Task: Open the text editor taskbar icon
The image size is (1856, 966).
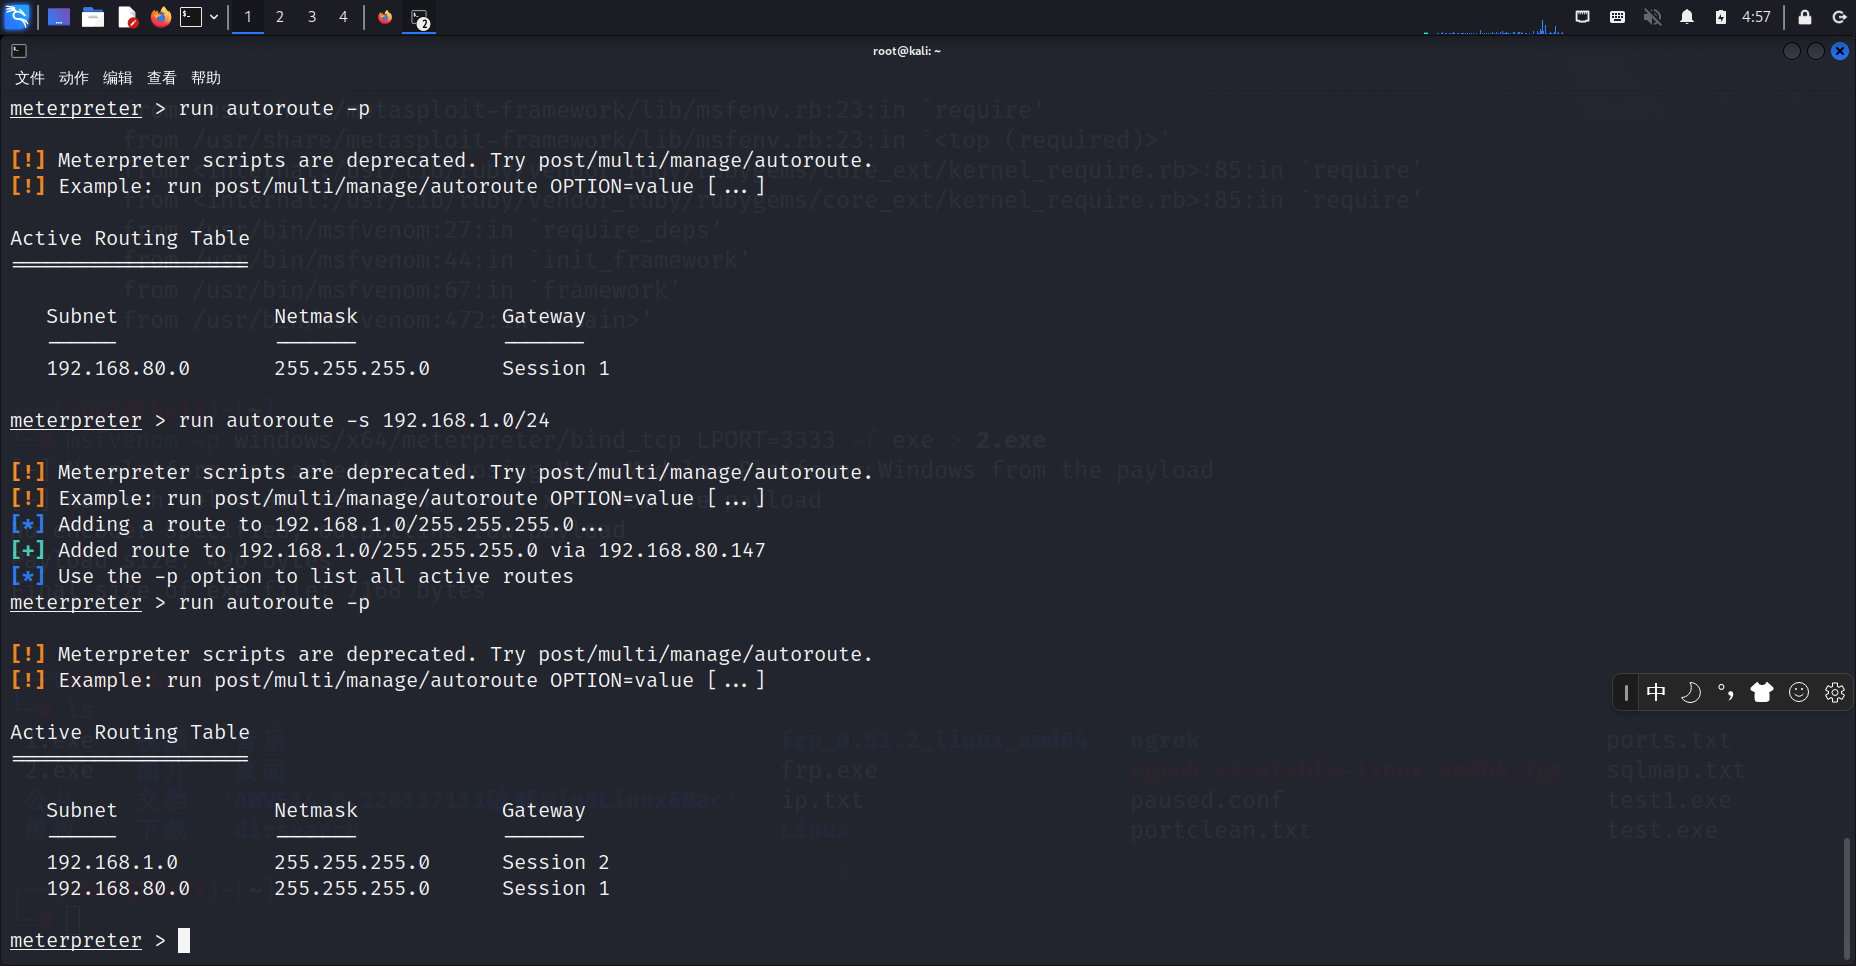Action: pyautogui.click(x=127, y=17)
